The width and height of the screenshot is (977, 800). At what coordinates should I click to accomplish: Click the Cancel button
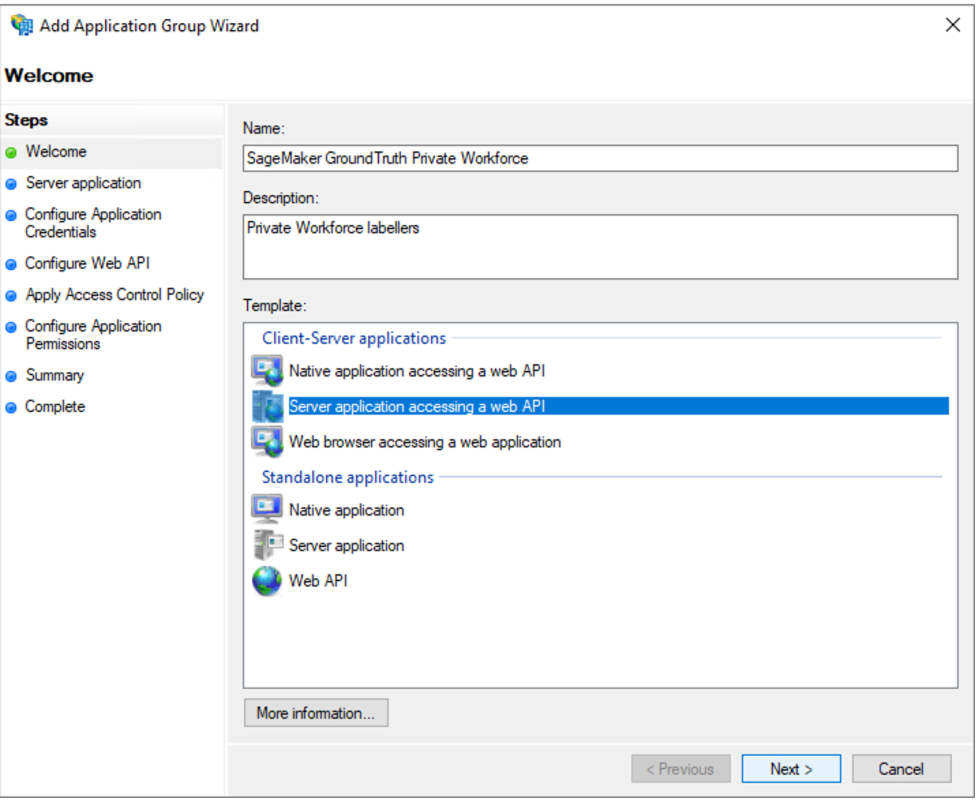coord(901,769)
